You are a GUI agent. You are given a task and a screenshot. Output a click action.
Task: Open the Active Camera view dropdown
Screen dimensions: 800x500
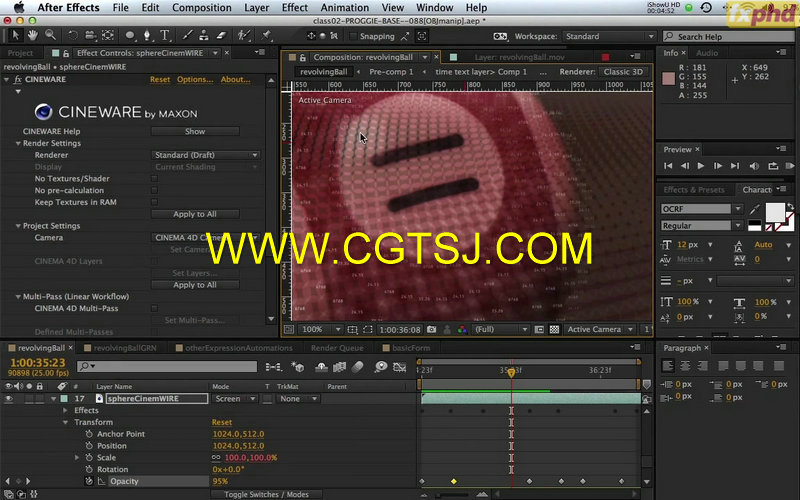pos(599,330)
